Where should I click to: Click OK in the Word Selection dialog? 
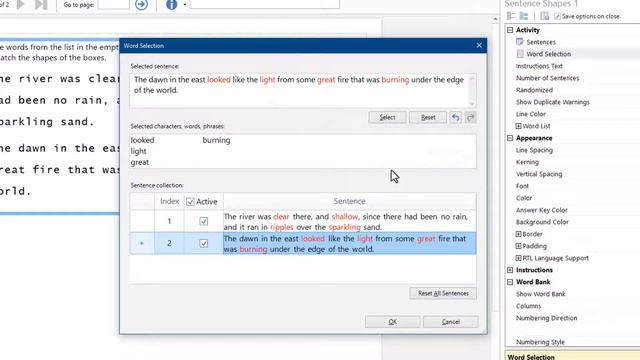[x=392, y=322]
